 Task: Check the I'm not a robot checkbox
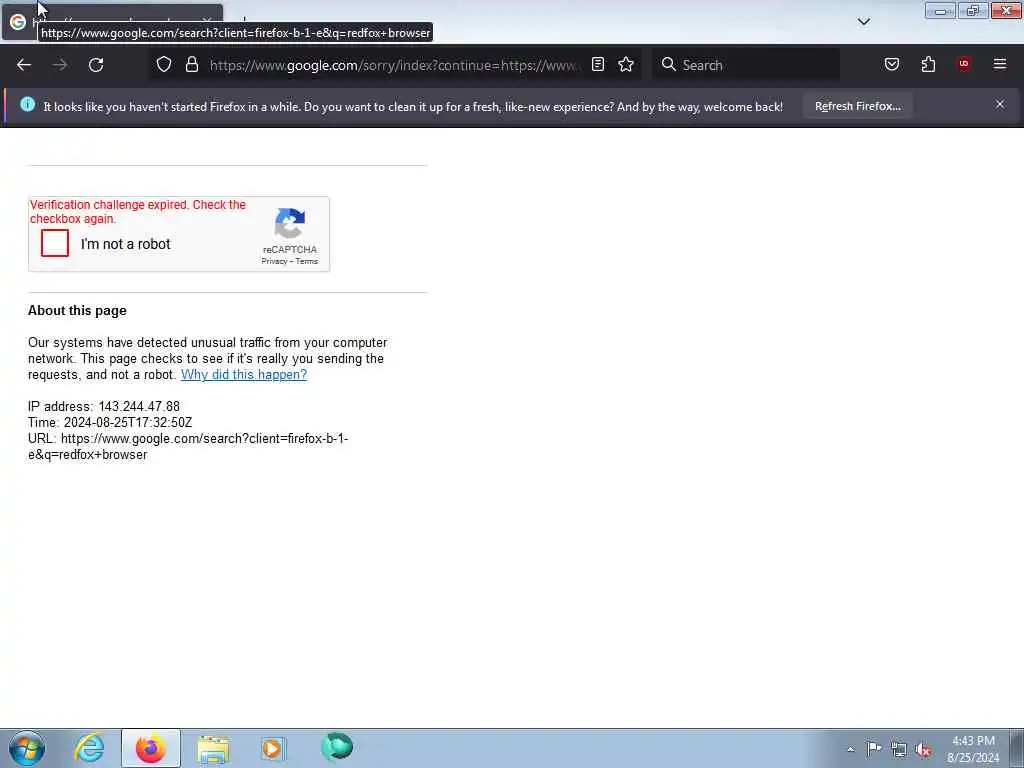55,243
